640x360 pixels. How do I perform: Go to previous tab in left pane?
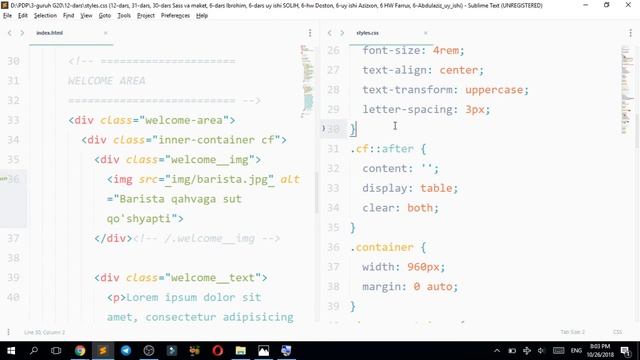10,33
